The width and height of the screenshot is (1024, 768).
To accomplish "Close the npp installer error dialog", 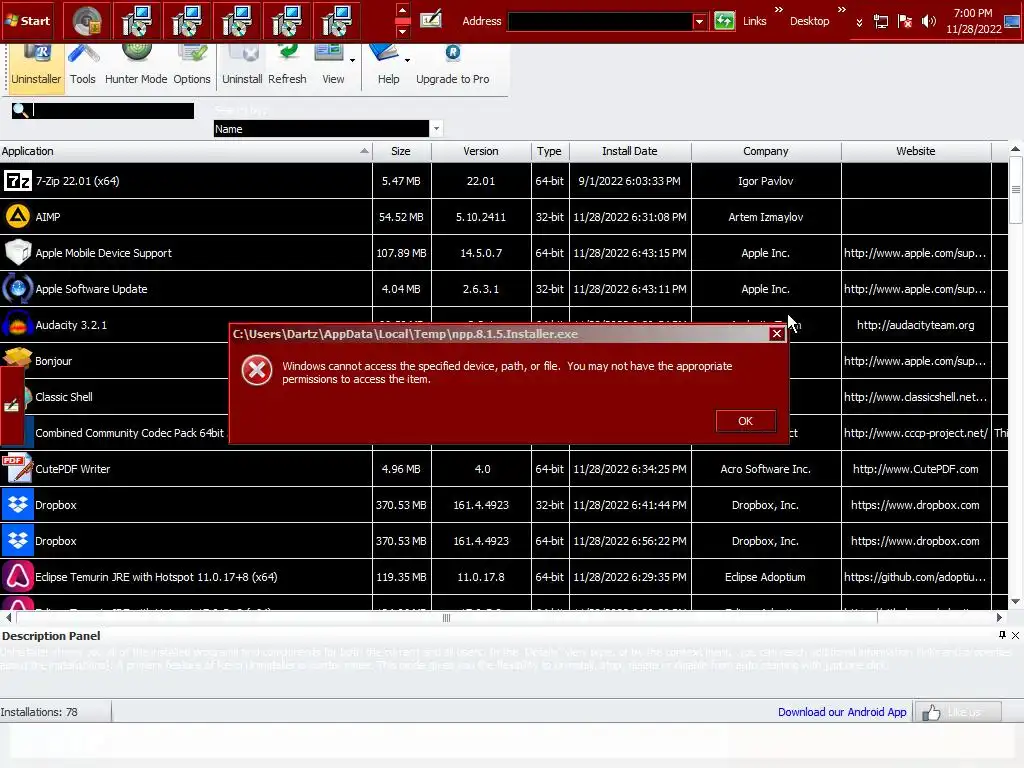I will [x=776, y=334].
